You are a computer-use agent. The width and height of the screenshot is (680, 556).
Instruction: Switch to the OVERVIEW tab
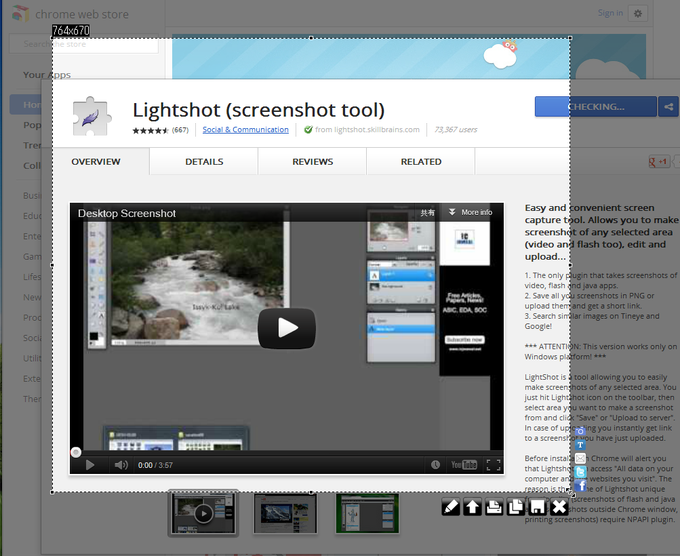(x=96, y=161)
